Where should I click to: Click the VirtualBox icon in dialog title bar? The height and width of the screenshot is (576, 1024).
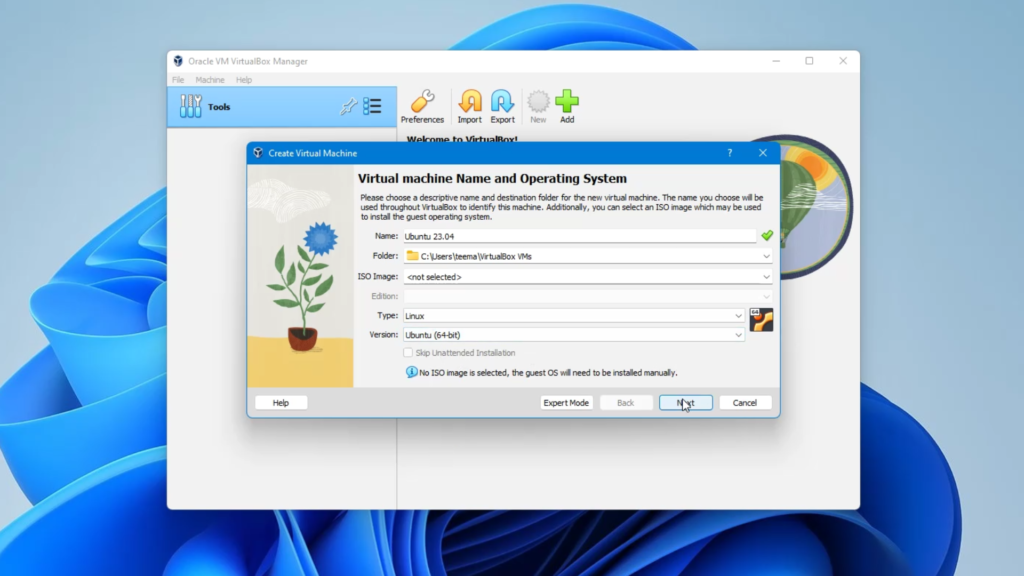(x=258, y=153)
